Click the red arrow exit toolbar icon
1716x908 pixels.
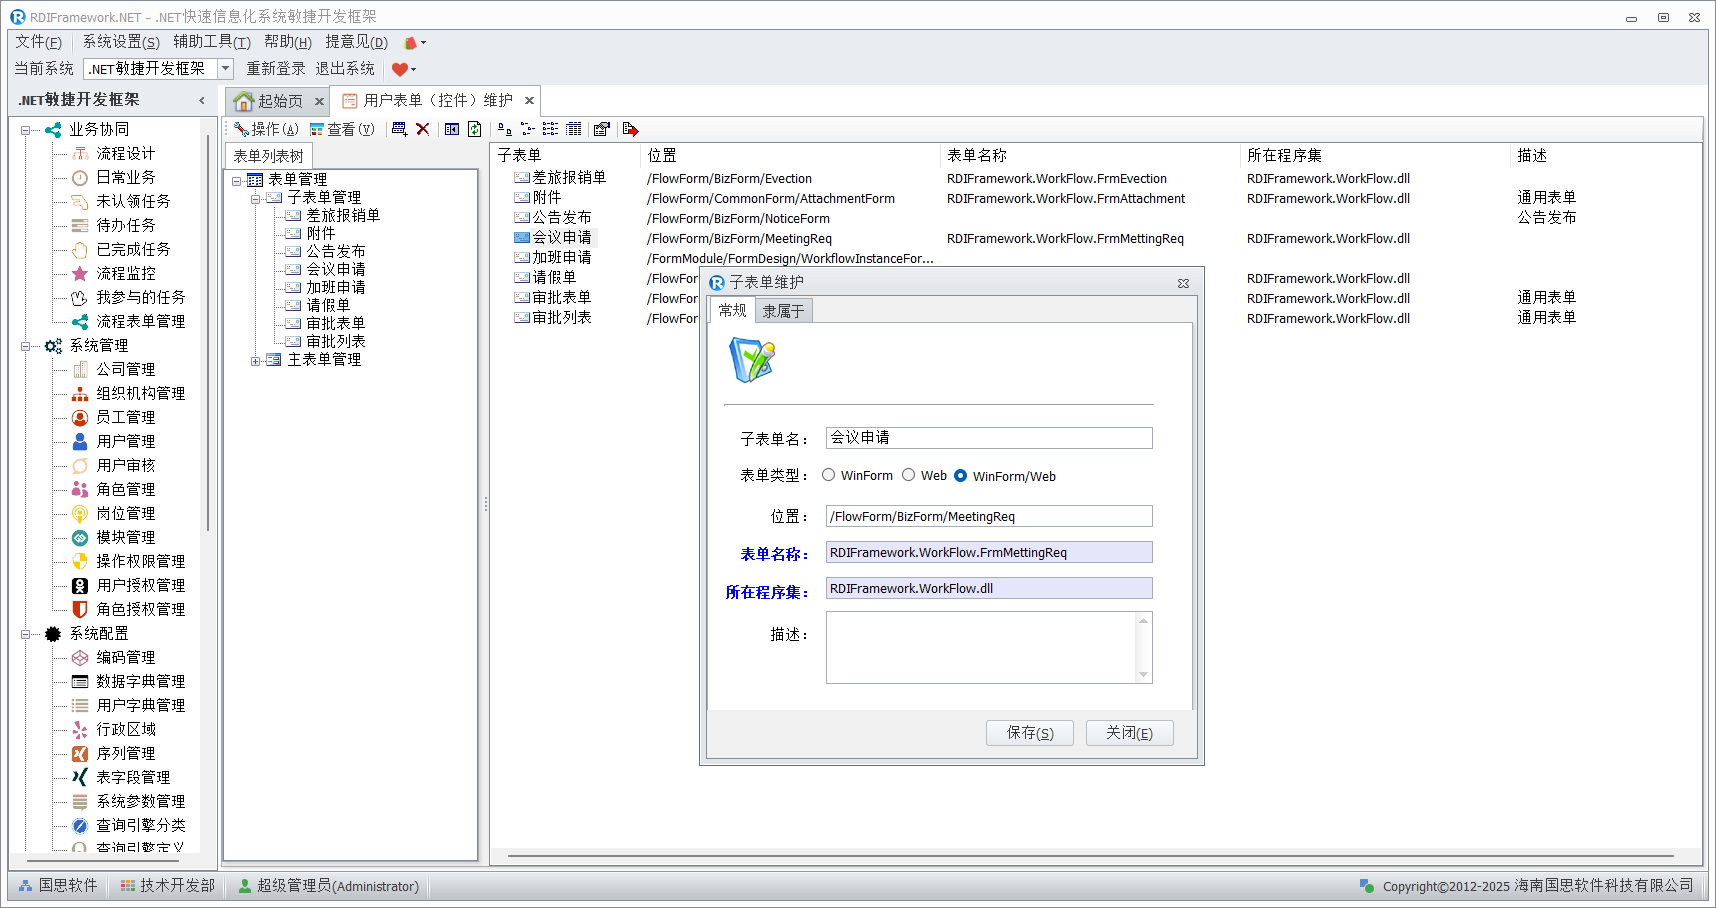pyautogui.click(x=630, y=129)
